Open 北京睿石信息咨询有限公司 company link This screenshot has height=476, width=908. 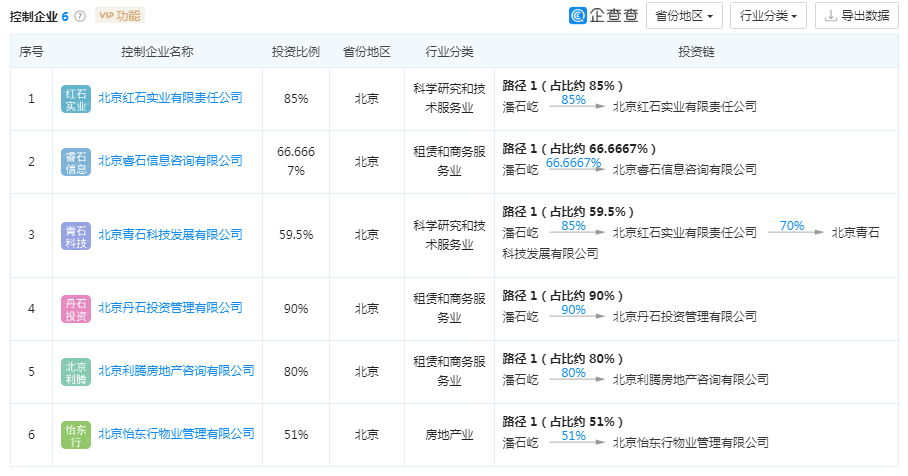(x=170, y=161)
